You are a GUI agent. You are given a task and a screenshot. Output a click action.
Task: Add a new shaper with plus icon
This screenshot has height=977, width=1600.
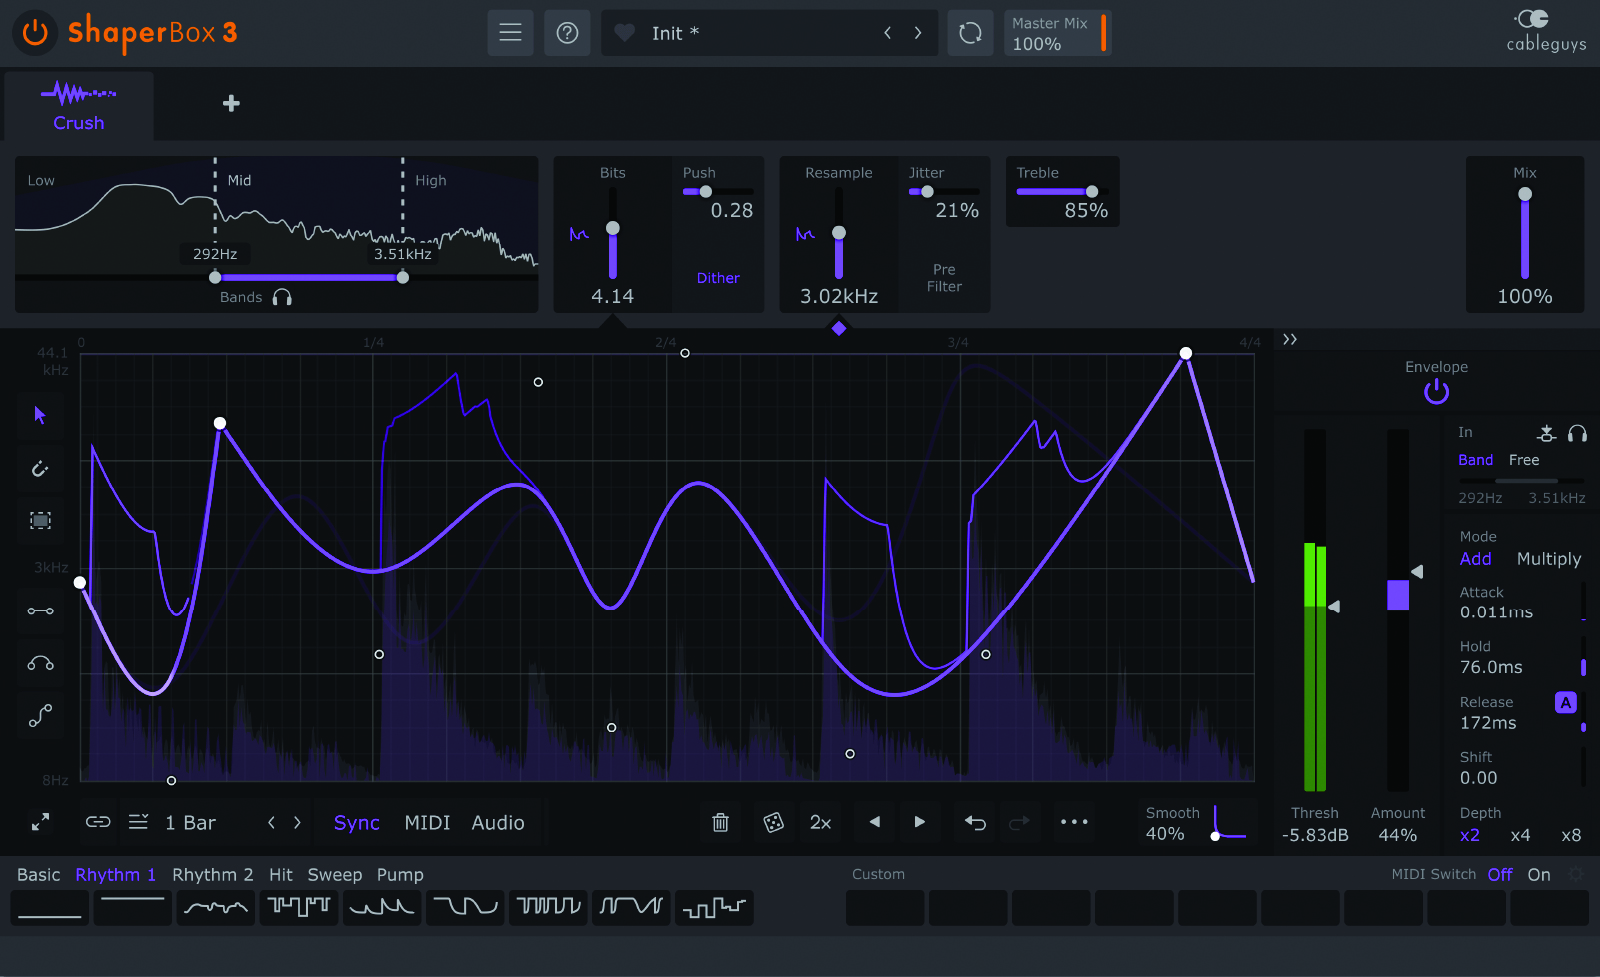click(x=231, y=103)
